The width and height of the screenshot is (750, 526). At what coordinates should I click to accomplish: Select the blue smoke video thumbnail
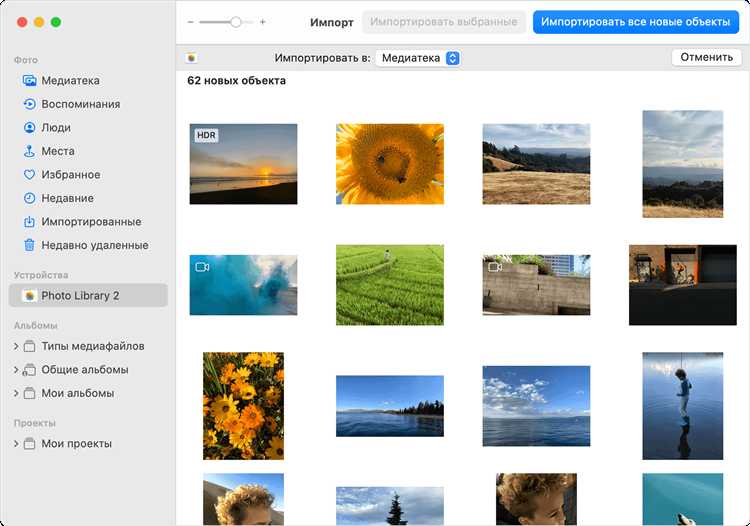pos(243,285)
